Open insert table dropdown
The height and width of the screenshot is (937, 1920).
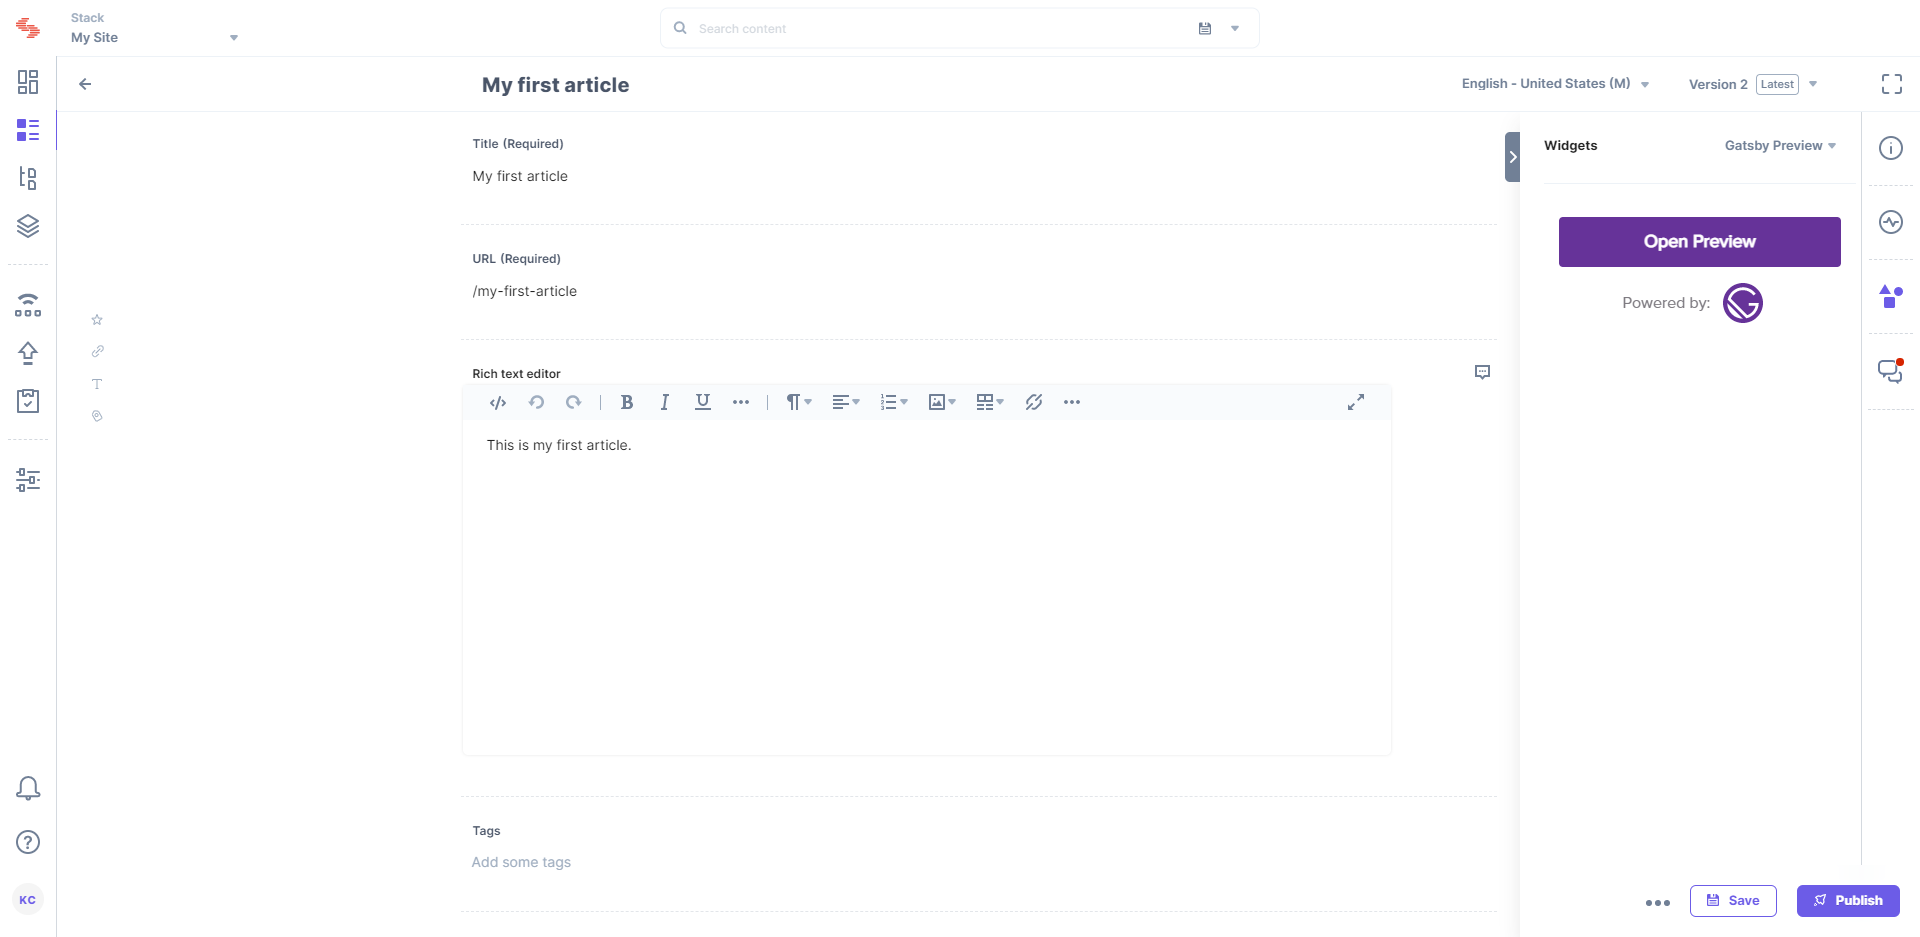tap(990, 402)
